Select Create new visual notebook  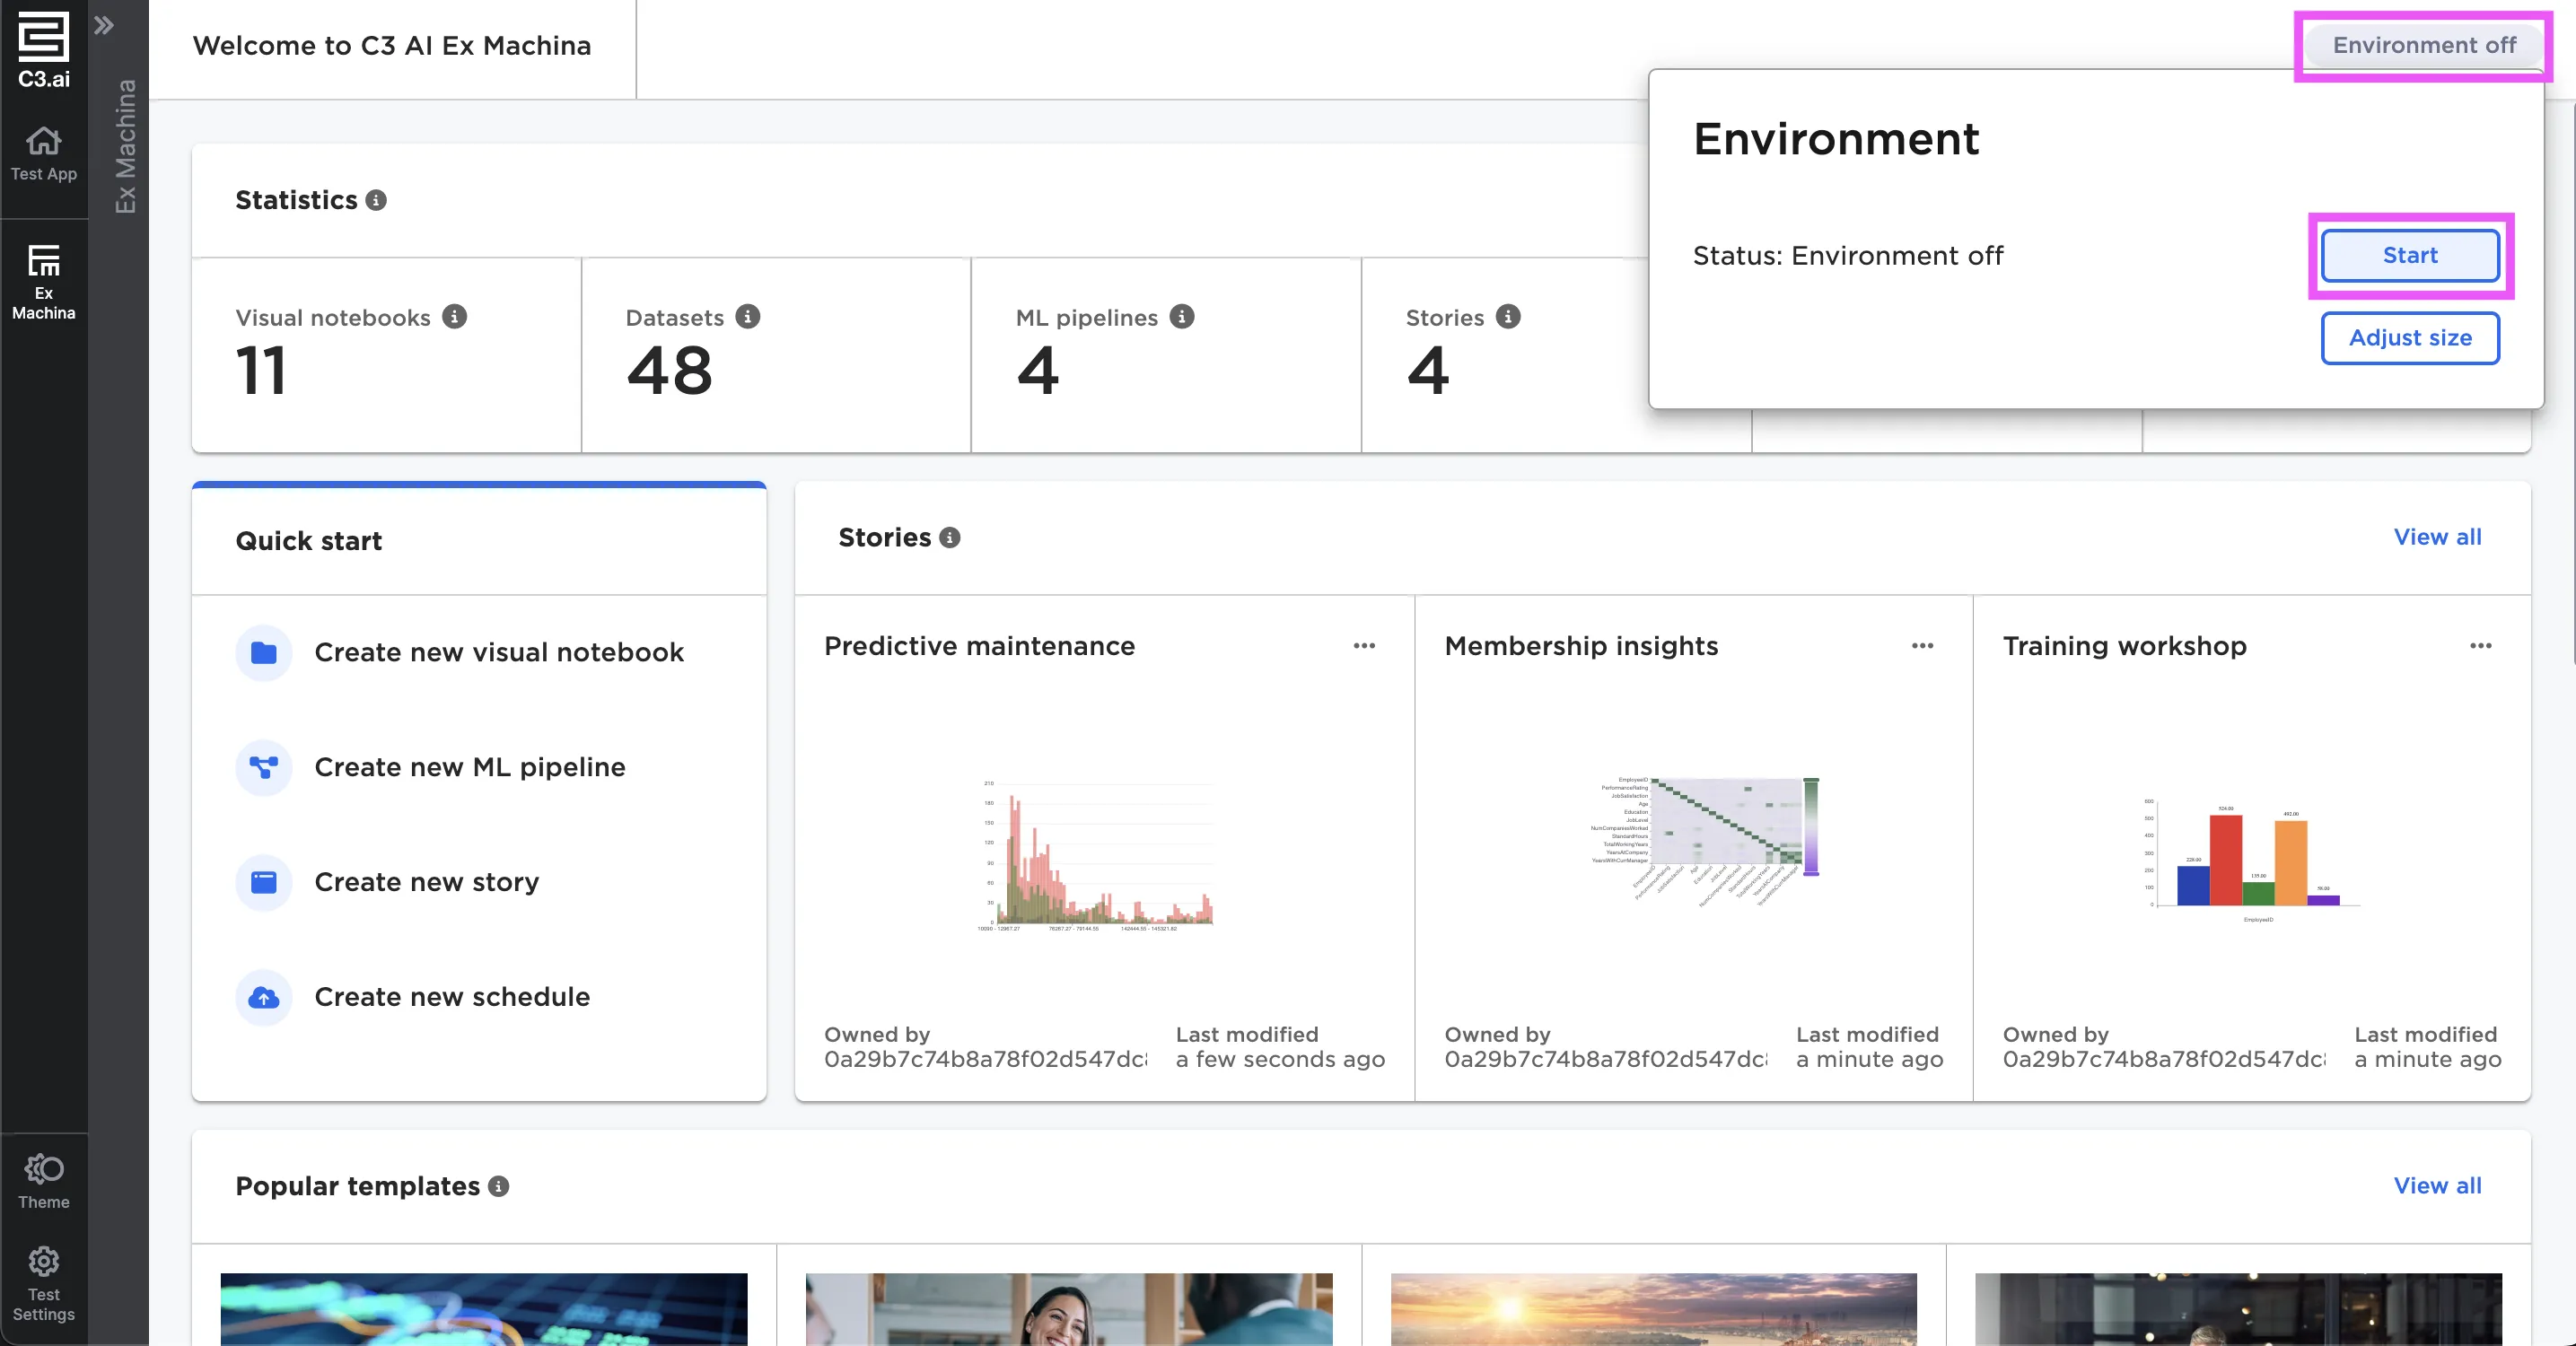[x=498, y=652]
